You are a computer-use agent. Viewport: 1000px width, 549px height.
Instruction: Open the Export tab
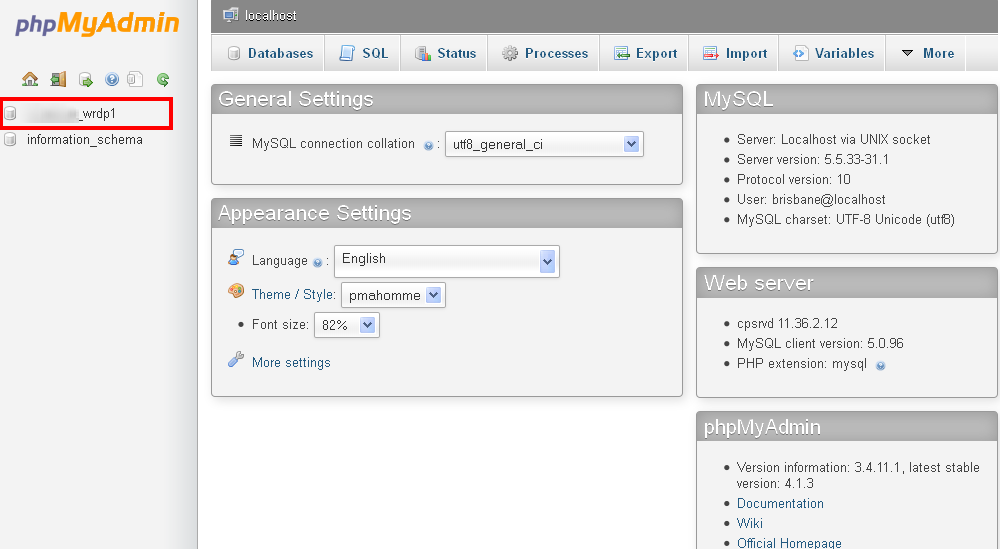click(645, 54)
